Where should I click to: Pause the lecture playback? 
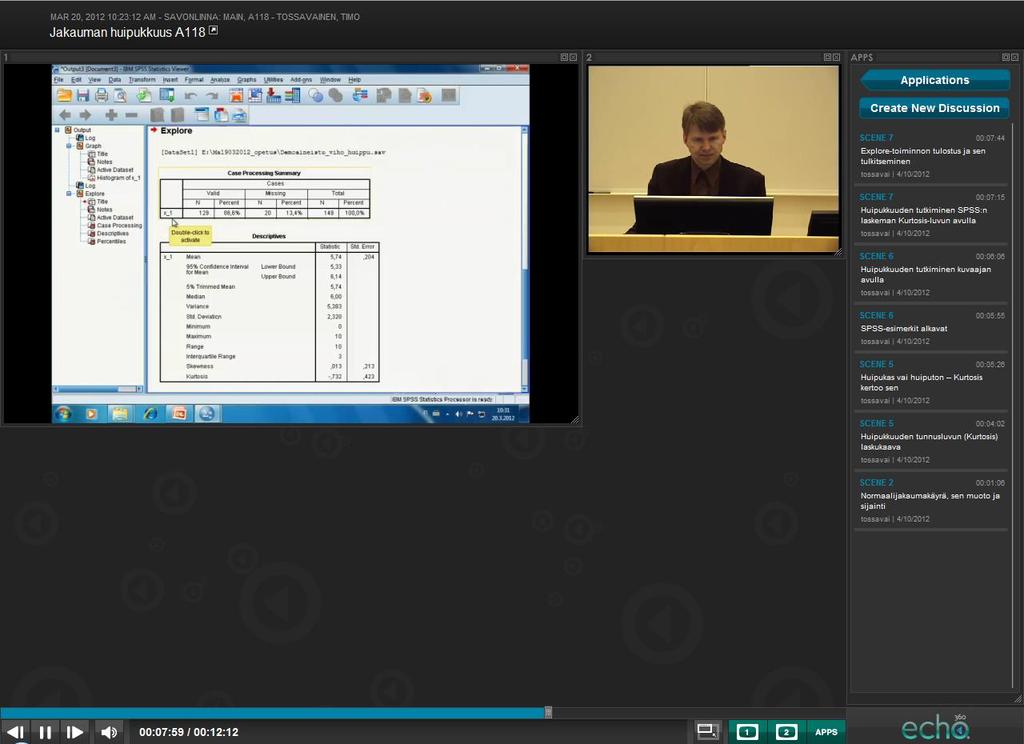point(45,732)
